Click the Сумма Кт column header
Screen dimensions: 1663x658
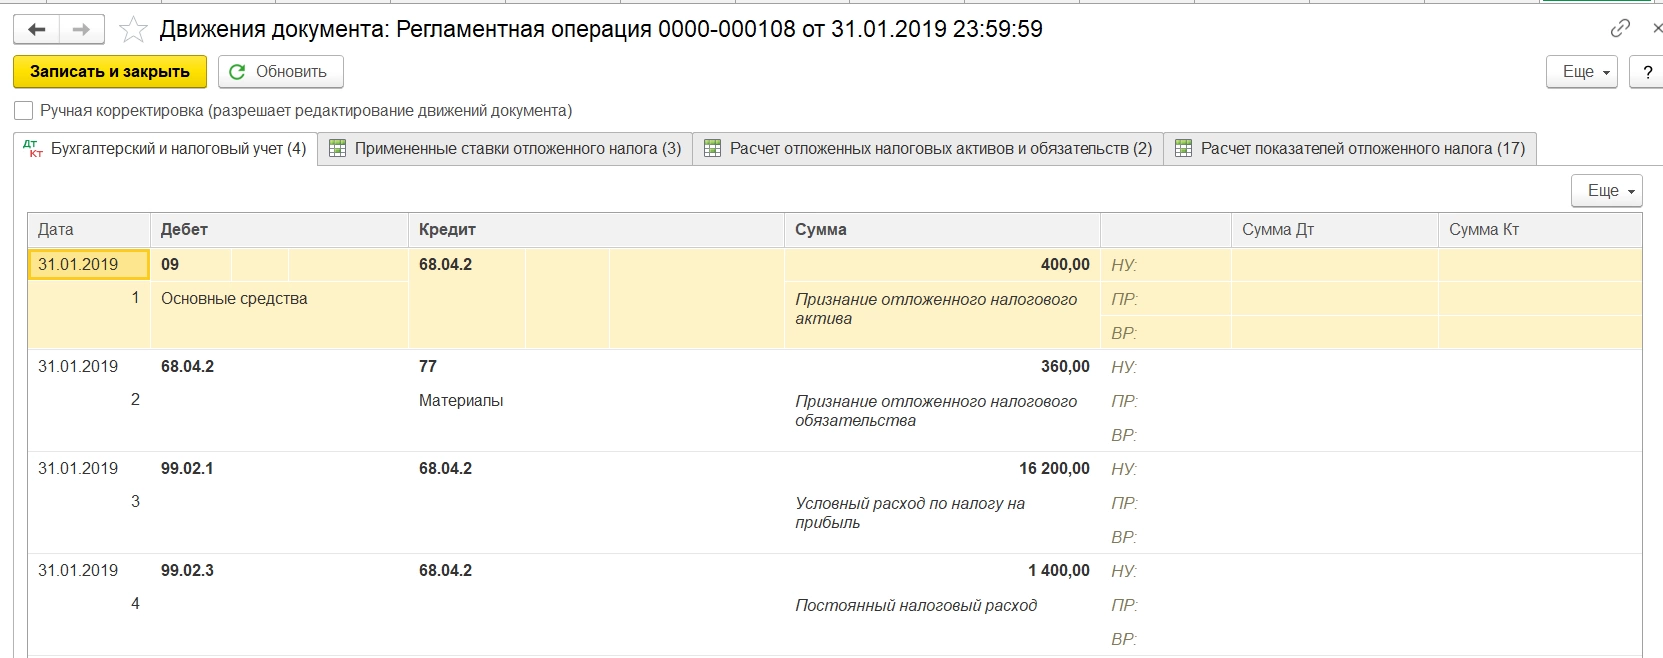point(1484,230)
